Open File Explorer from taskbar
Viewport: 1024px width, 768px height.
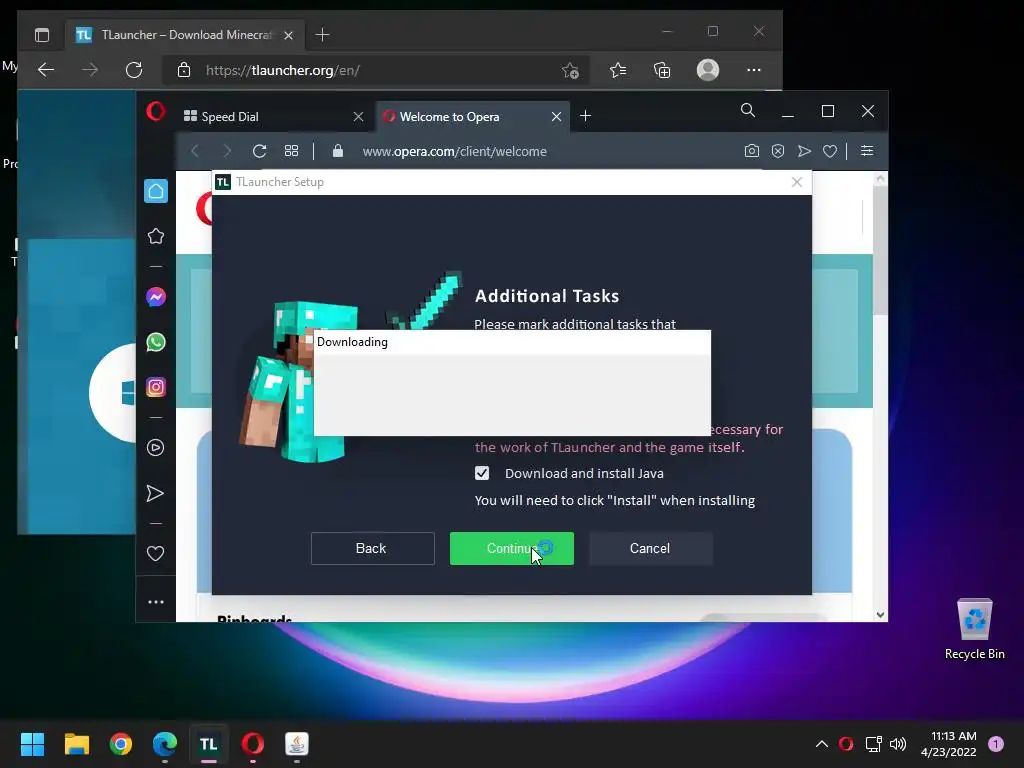point(76,744)
